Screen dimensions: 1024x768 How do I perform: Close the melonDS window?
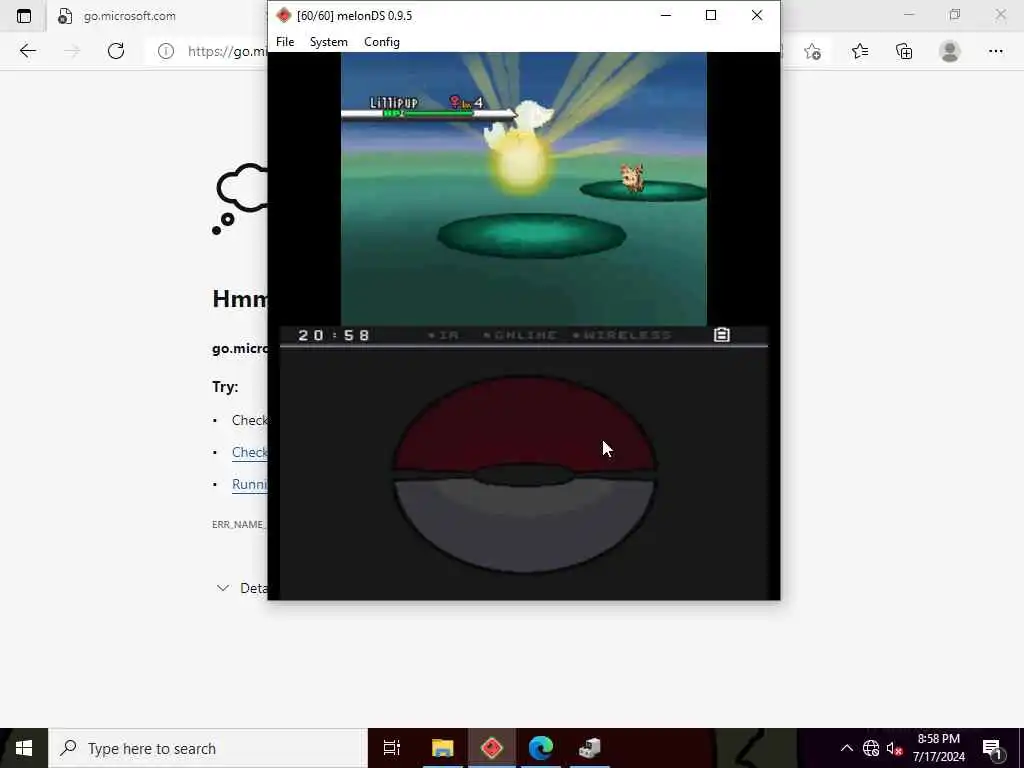click(757, 15)
